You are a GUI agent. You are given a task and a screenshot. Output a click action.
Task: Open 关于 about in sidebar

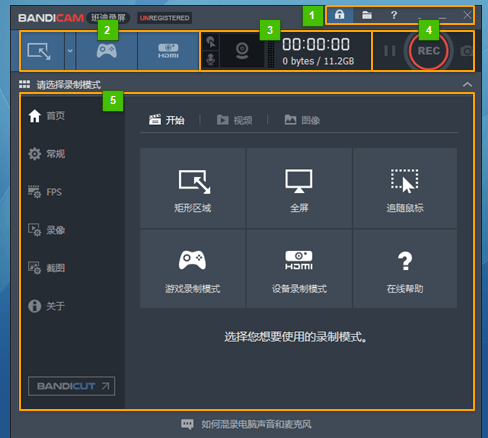tap(47, 306)
